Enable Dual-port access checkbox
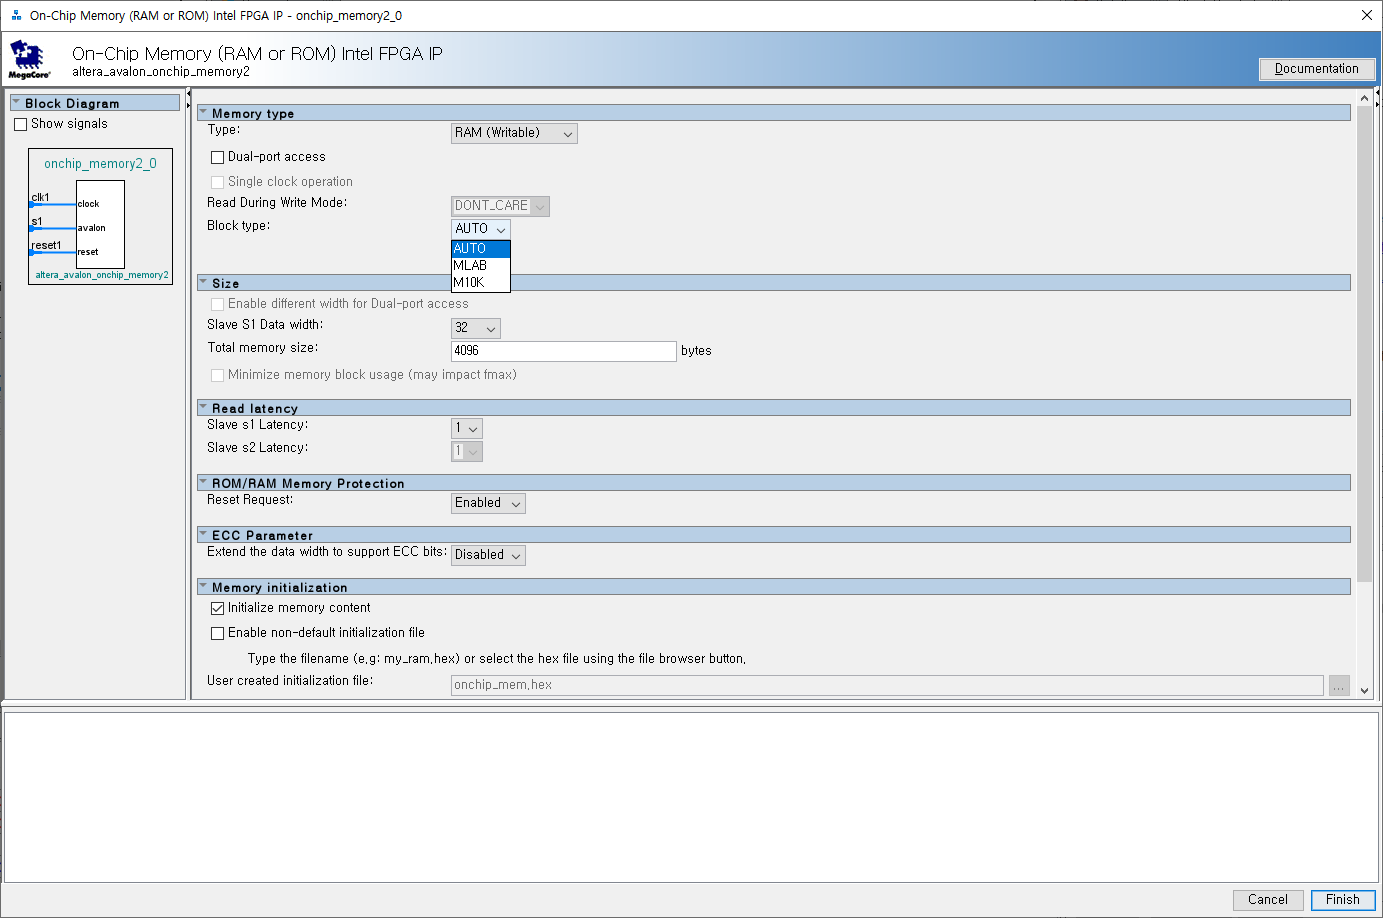The width and height of the screenshot is (1383, 918). click(x=217, y=157)
